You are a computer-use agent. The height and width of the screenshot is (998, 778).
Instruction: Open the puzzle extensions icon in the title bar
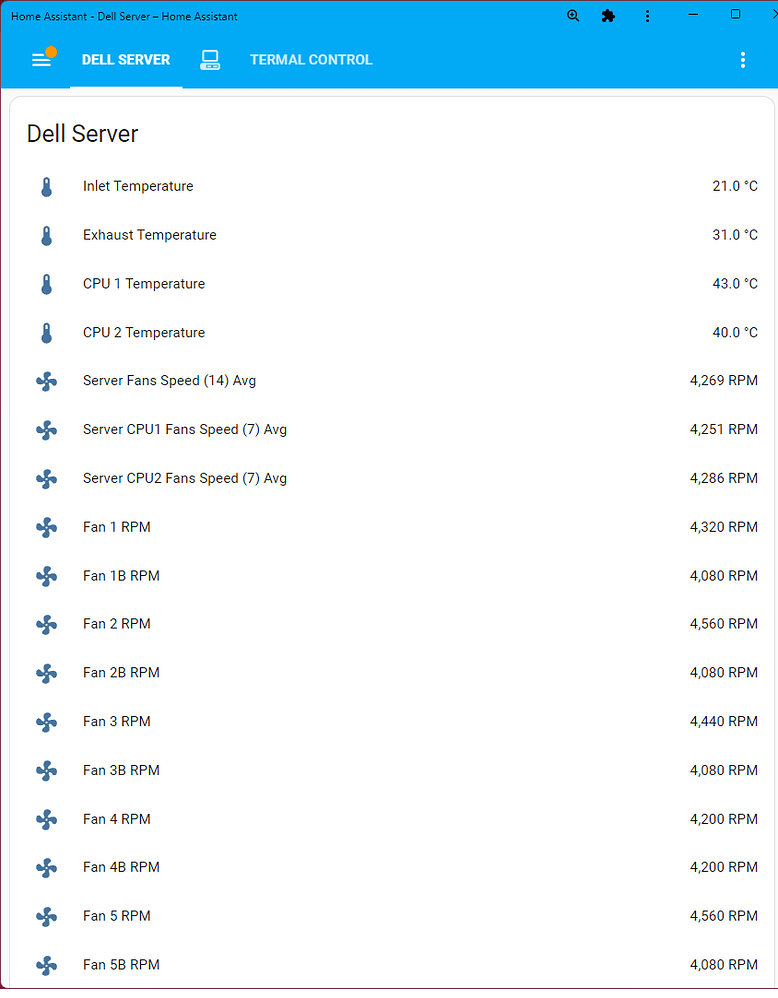(608, 15)
